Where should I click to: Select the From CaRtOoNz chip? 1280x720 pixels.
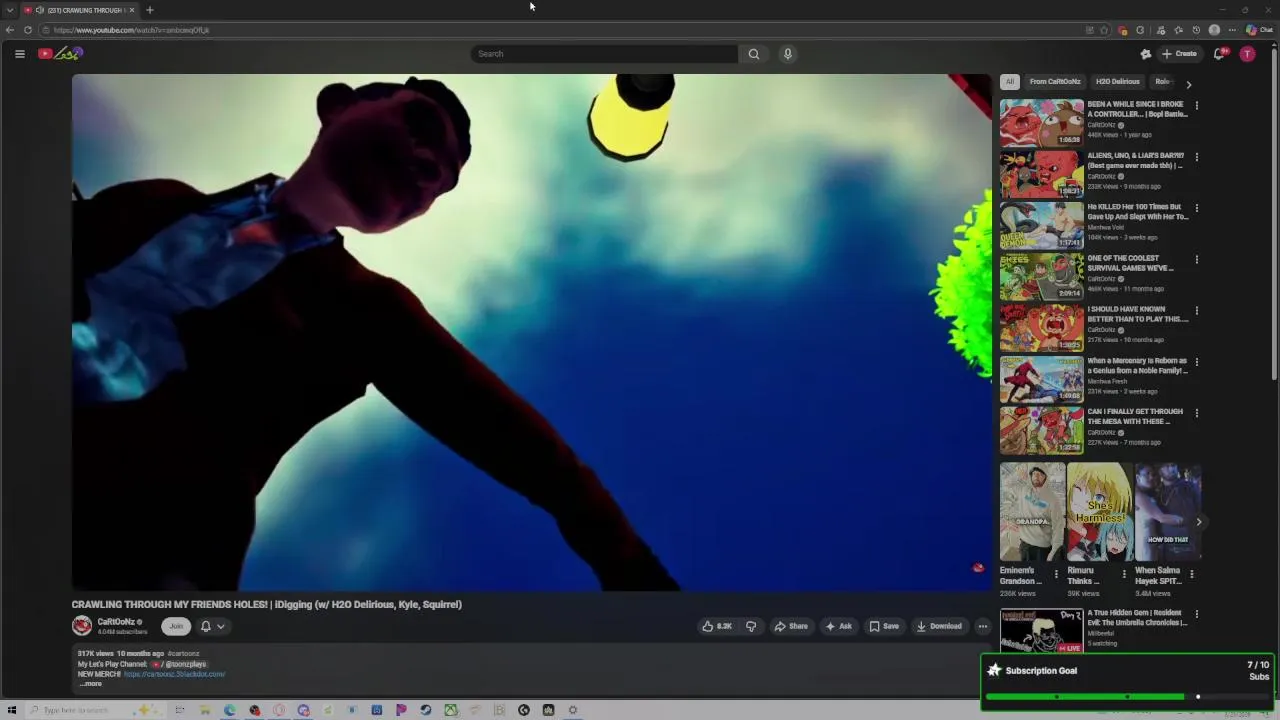tap(1055, 82)
